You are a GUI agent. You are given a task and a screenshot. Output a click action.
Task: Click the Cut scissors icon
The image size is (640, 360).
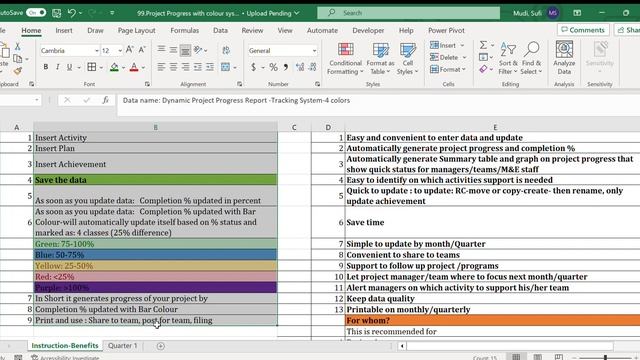click(x=17, y=46)
